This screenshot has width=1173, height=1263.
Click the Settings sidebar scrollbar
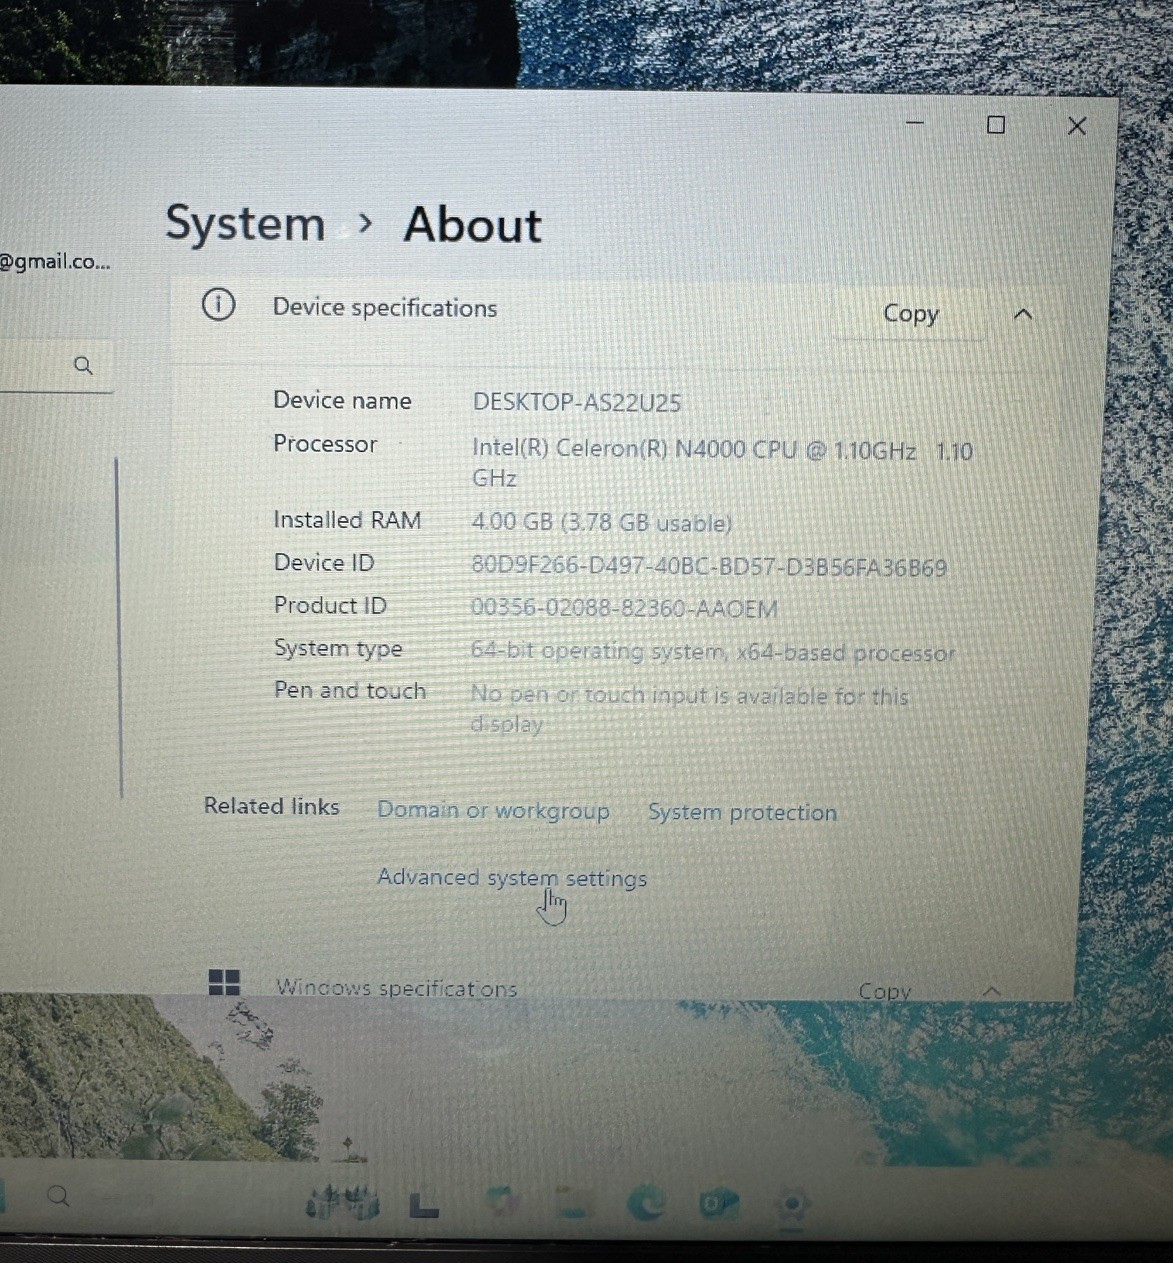point(119,627)
